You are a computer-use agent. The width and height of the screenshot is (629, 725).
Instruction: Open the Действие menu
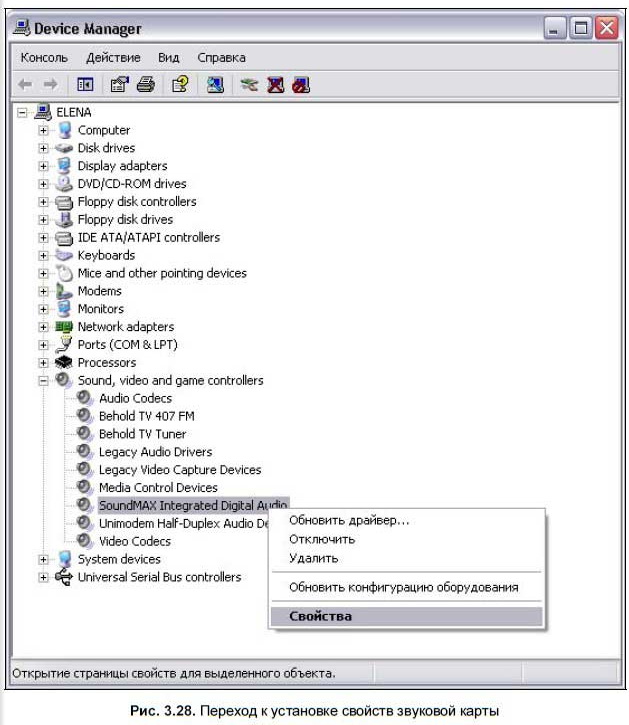tap(113, 58)
